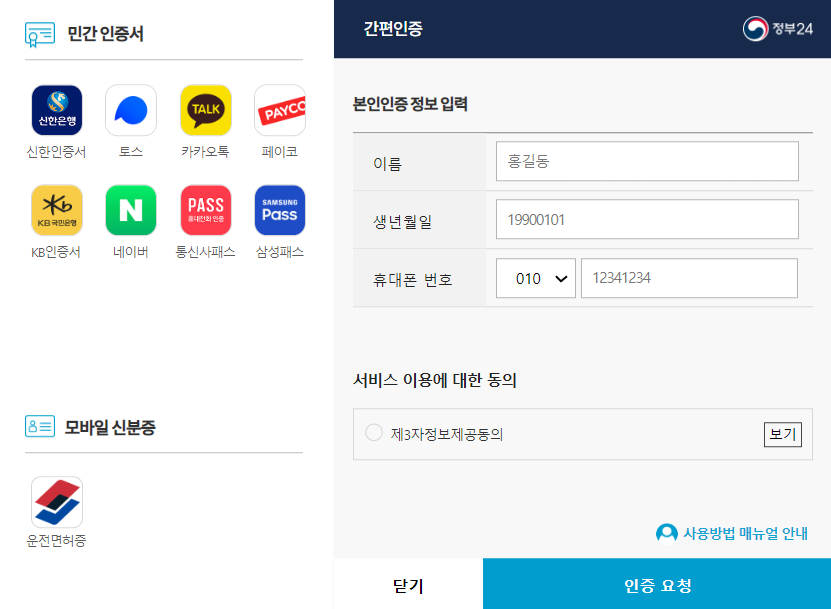This screenshot has width=831, height=609.
Task: Click the 네이버 text label
Action: pos(131,252)
